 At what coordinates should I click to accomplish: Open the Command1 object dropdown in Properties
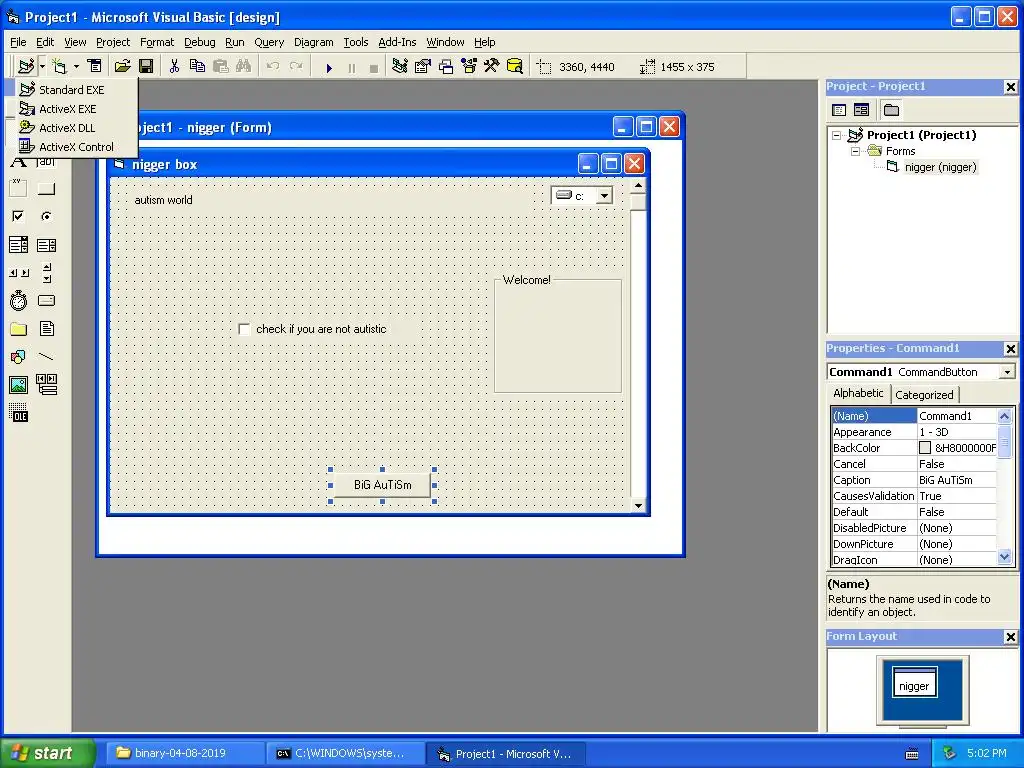tap(1007, 372)
